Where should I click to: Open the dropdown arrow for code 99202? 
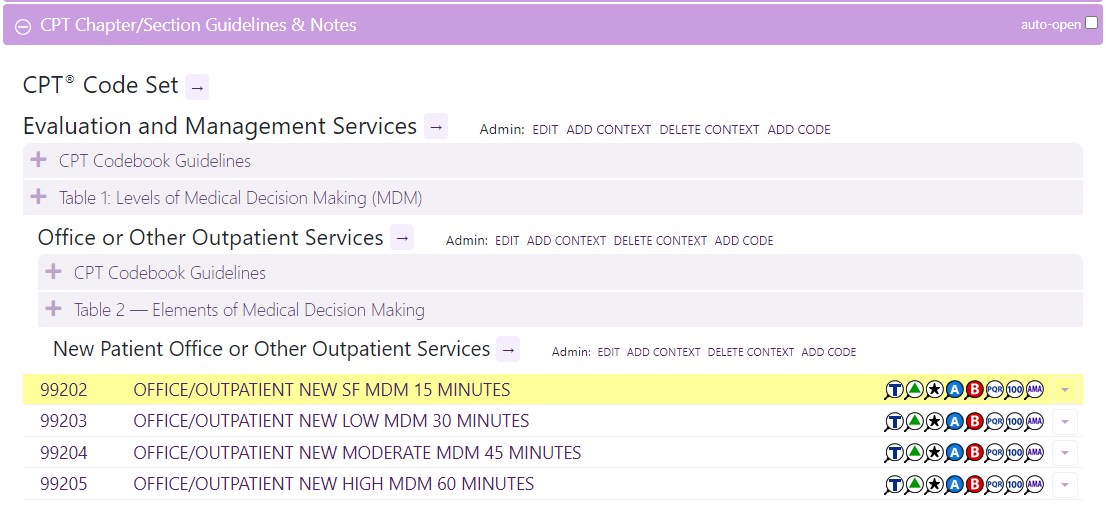pyautogui.click(x=1064, y=390)
